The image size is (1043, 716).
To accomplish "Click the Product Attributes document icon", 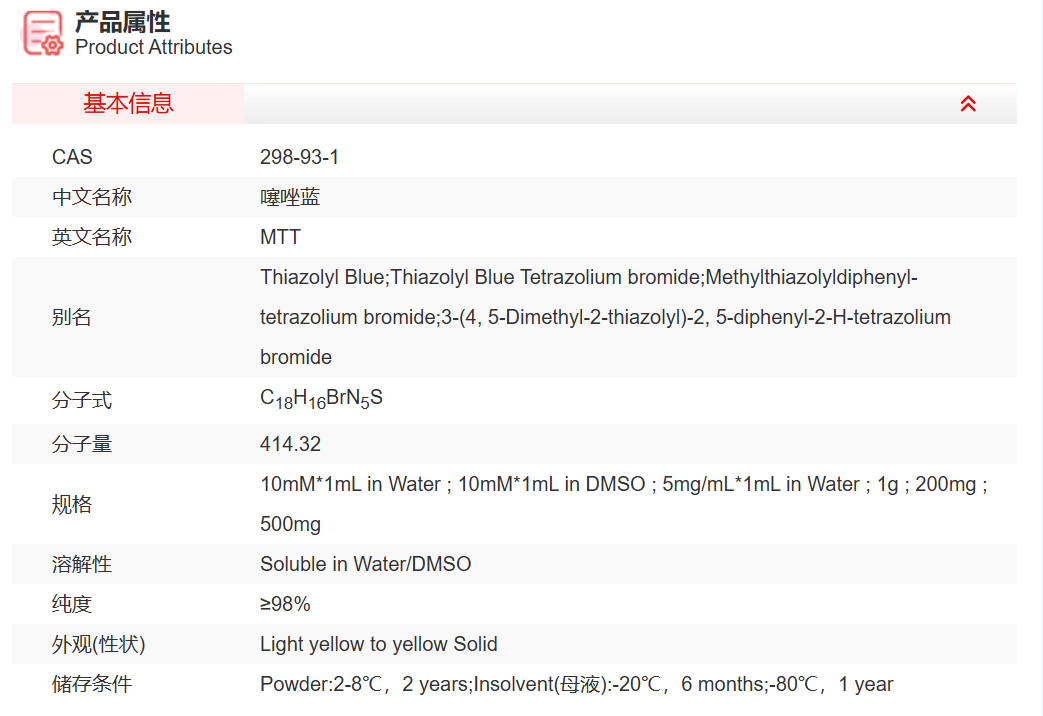I will click(43, 33).
